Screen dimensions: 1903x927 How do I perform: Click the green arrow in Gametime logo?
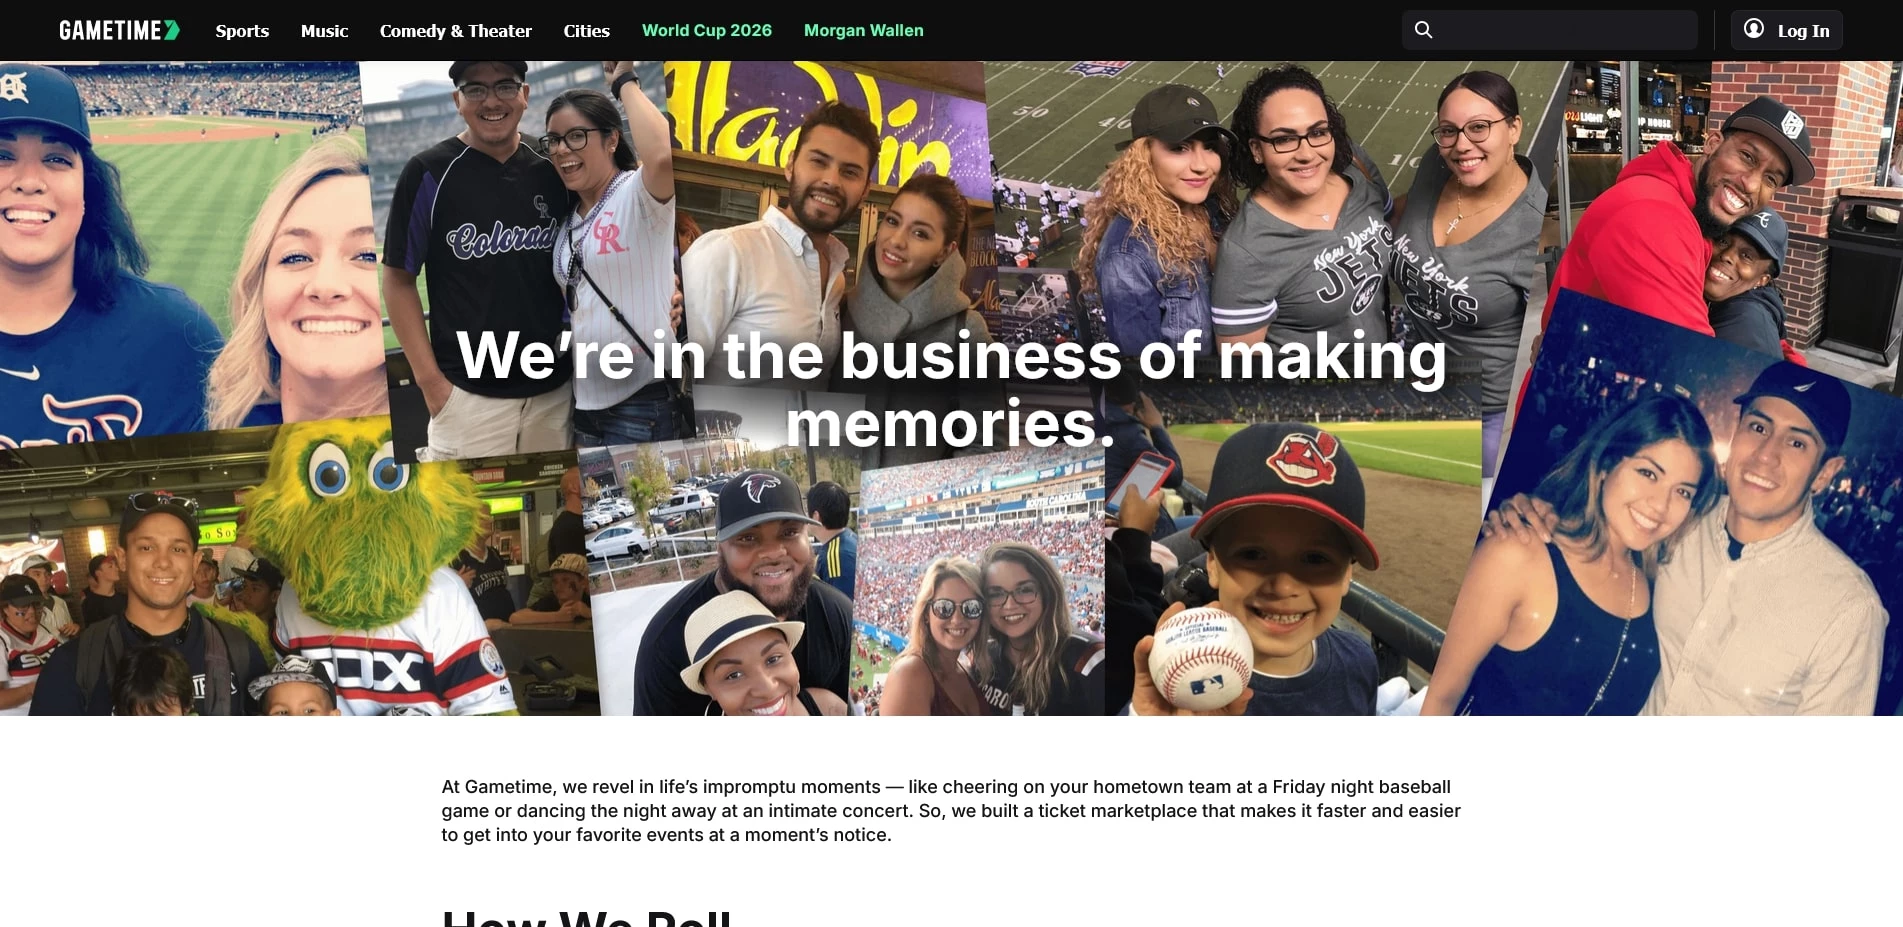(x=172, y=30)
